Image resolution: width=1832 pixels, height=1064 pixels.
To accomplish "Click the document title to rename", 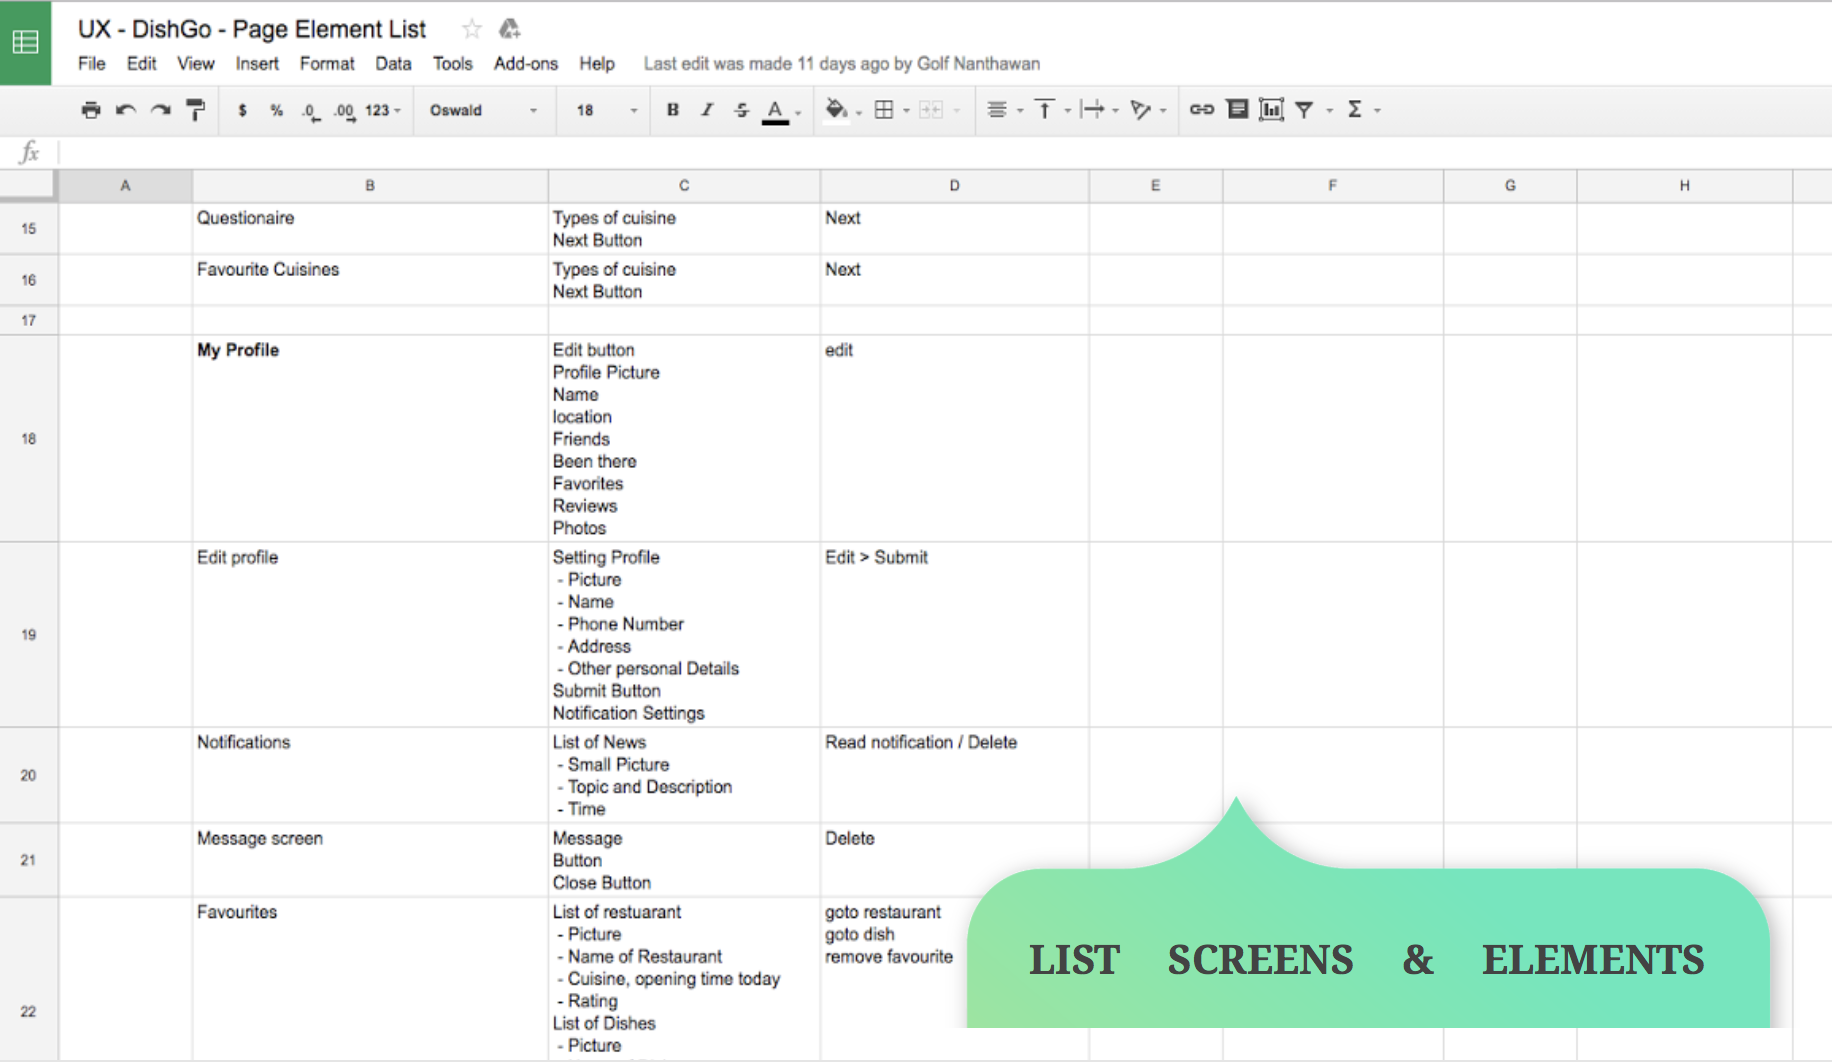I will point(252,29).
